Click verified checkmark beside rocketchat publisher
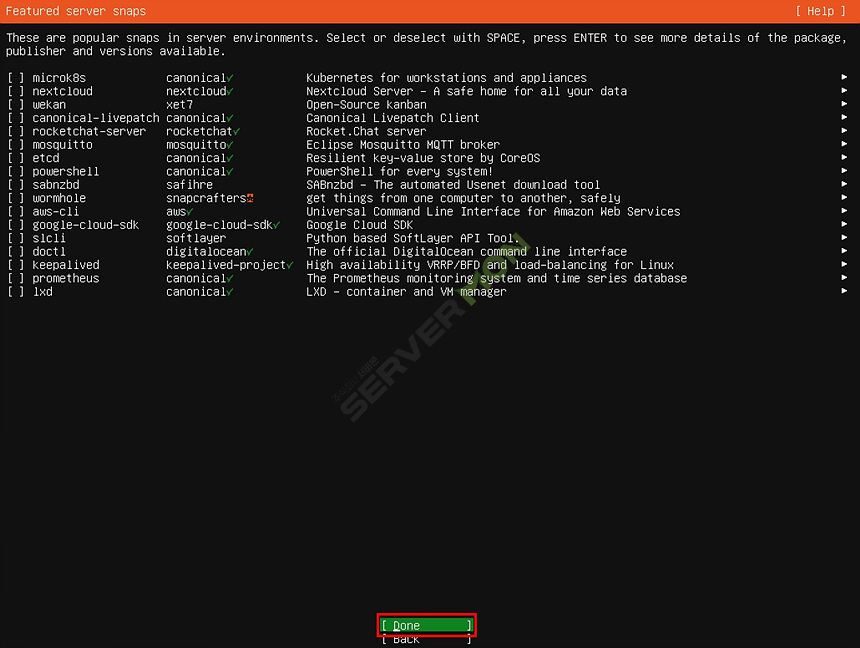The width and height of the screenshot is (860, 648). pyautogui.click(x=236, y=132)
